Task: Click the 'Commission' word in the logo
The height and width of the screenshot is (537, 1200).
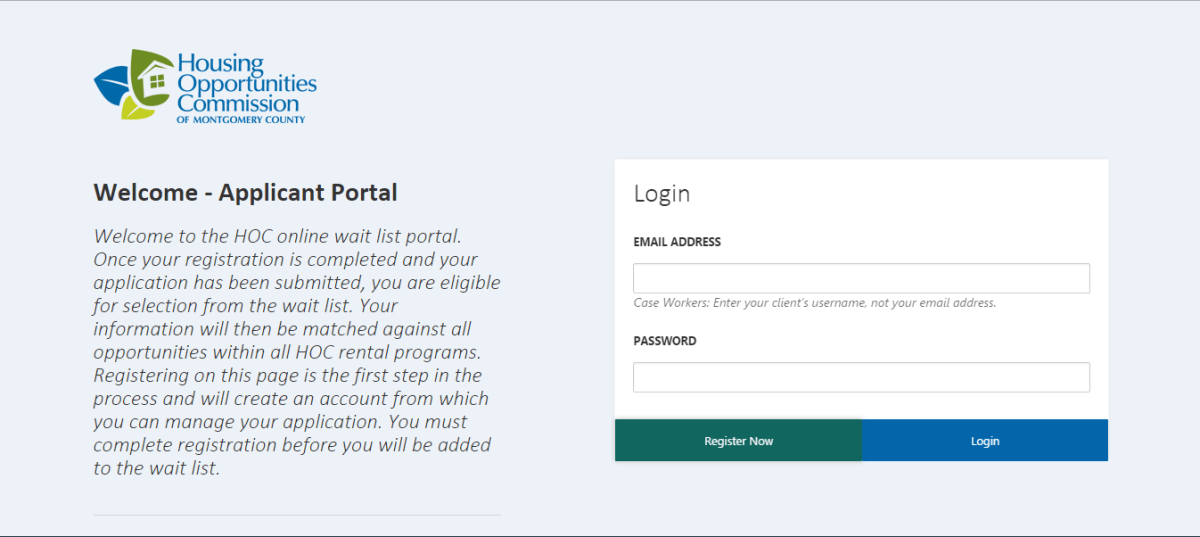Action: pos(238,103)
